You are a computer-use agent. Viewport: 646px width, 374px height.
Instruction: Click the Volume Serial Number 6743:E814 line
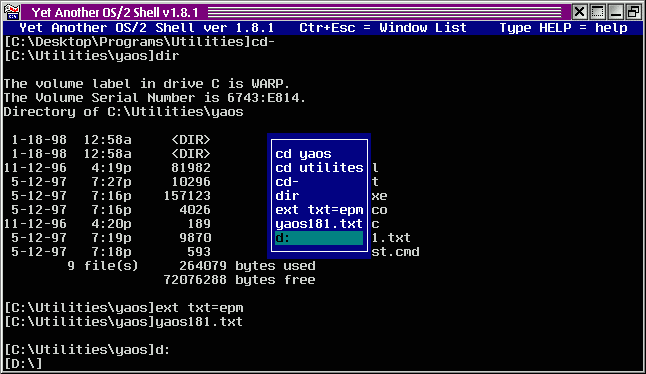[154, 98]
